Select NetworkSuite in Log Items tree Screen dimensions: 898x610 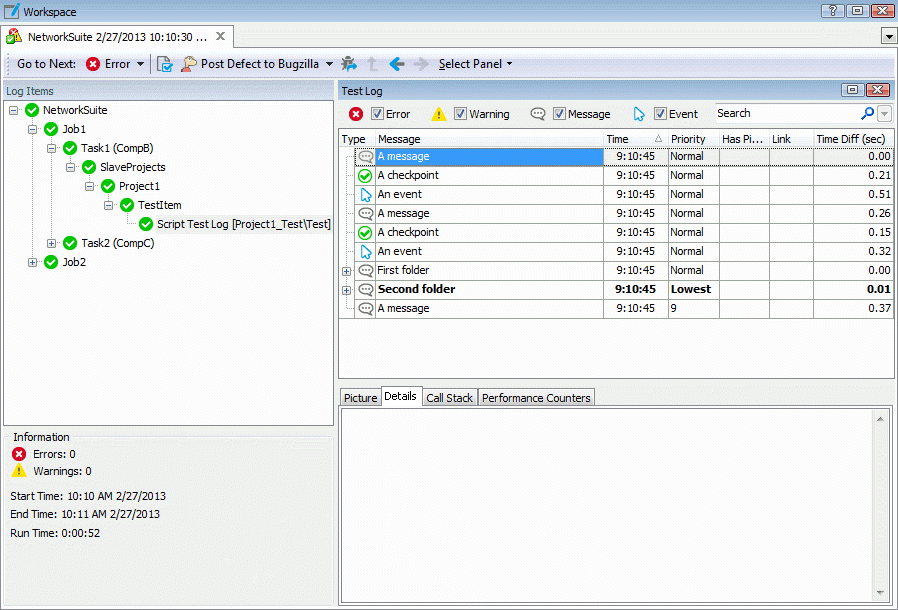point(75,110)
